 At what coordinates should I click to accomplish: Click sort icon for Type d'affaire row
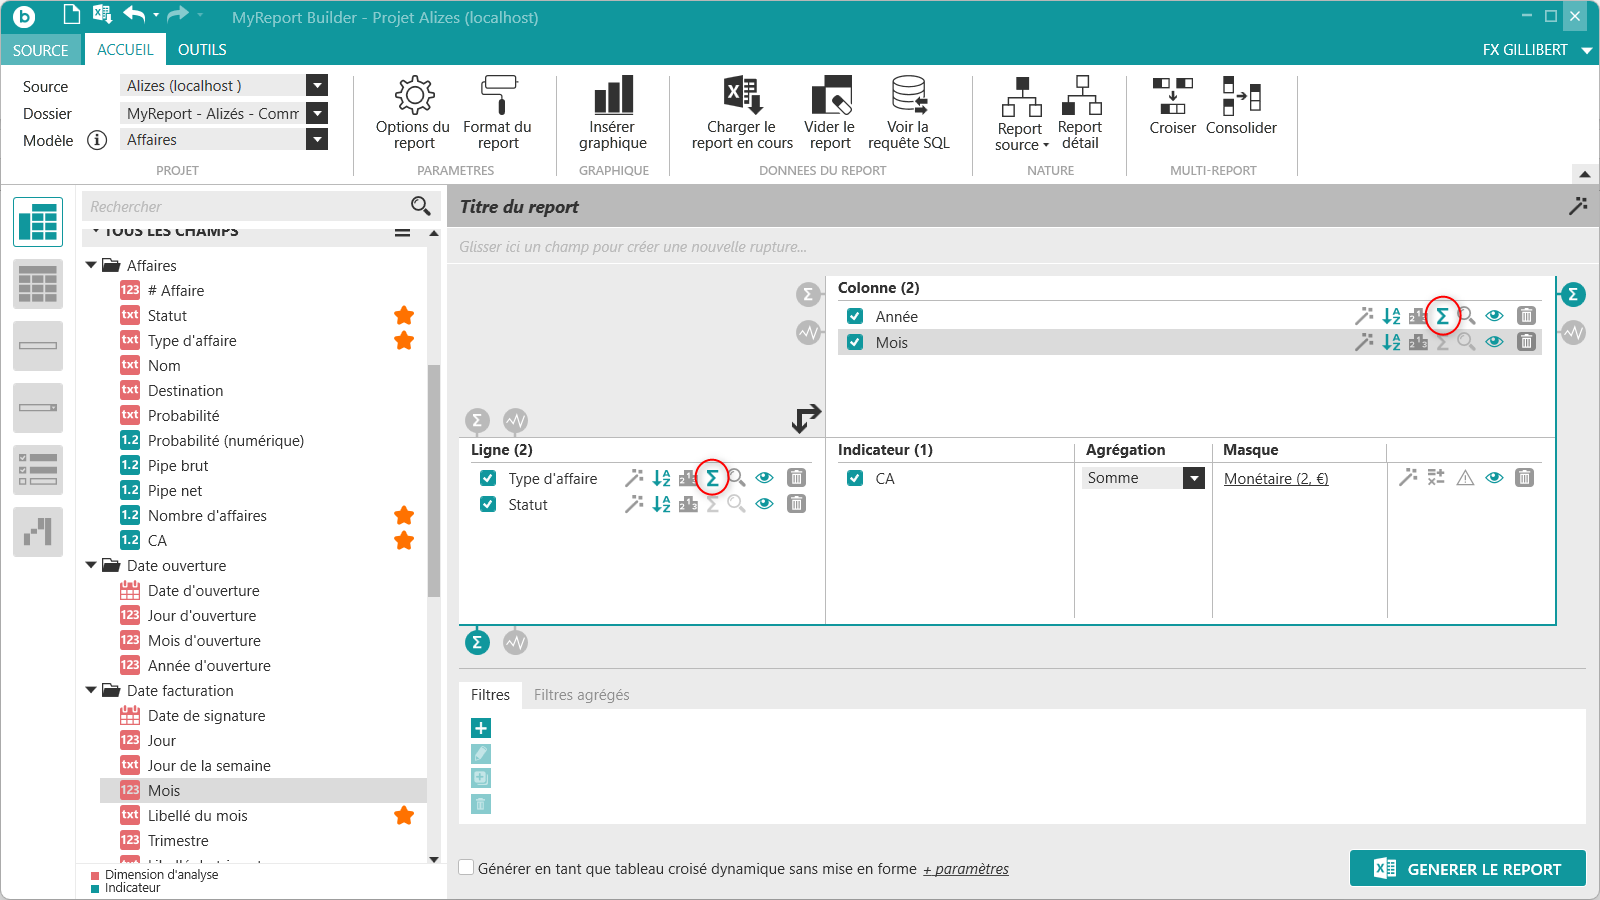coord(662,478)
